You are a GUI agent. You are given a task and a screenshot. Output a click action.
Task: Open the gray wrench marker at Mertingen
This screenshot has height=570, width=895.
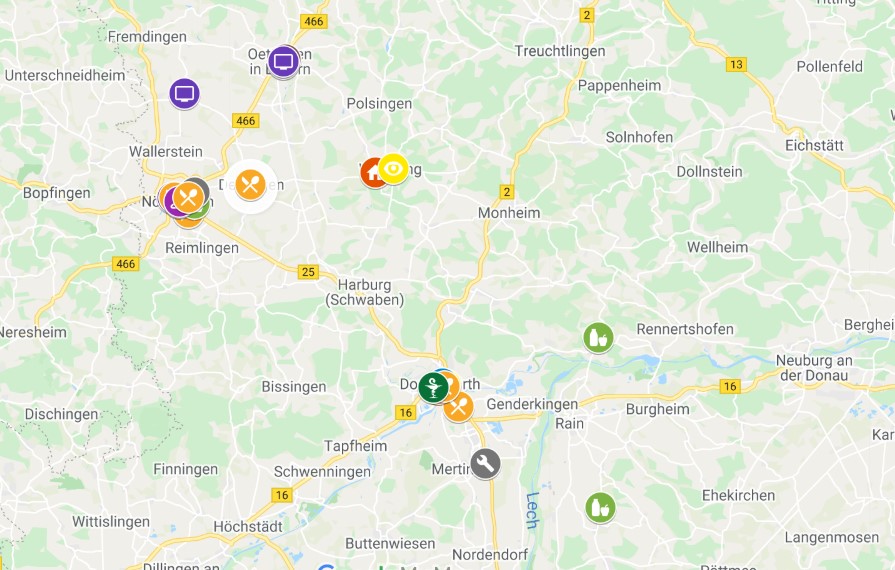pyautogui.click(x=485, y=463)
